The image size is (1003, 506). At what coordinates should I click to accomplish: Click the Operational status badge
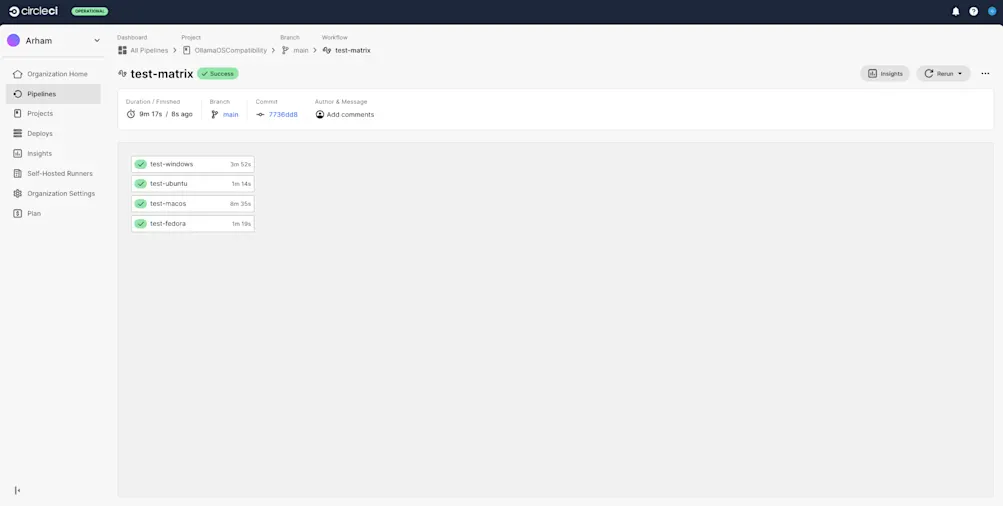(90, 11)
